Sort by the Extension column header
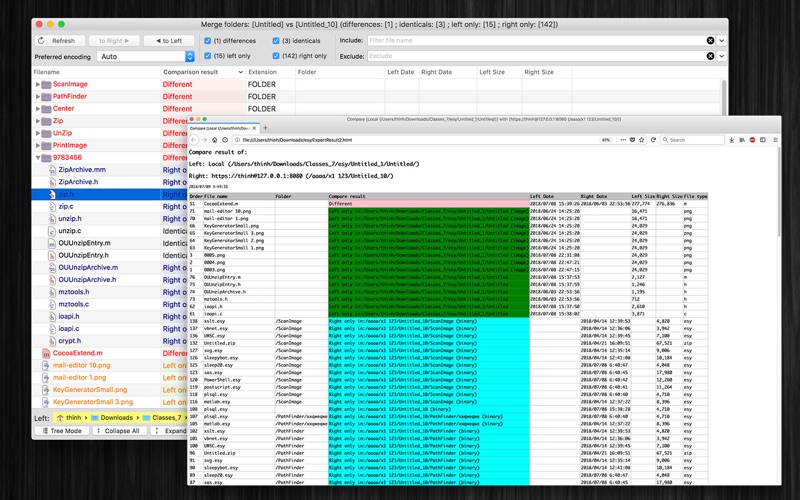 (270, 72)
